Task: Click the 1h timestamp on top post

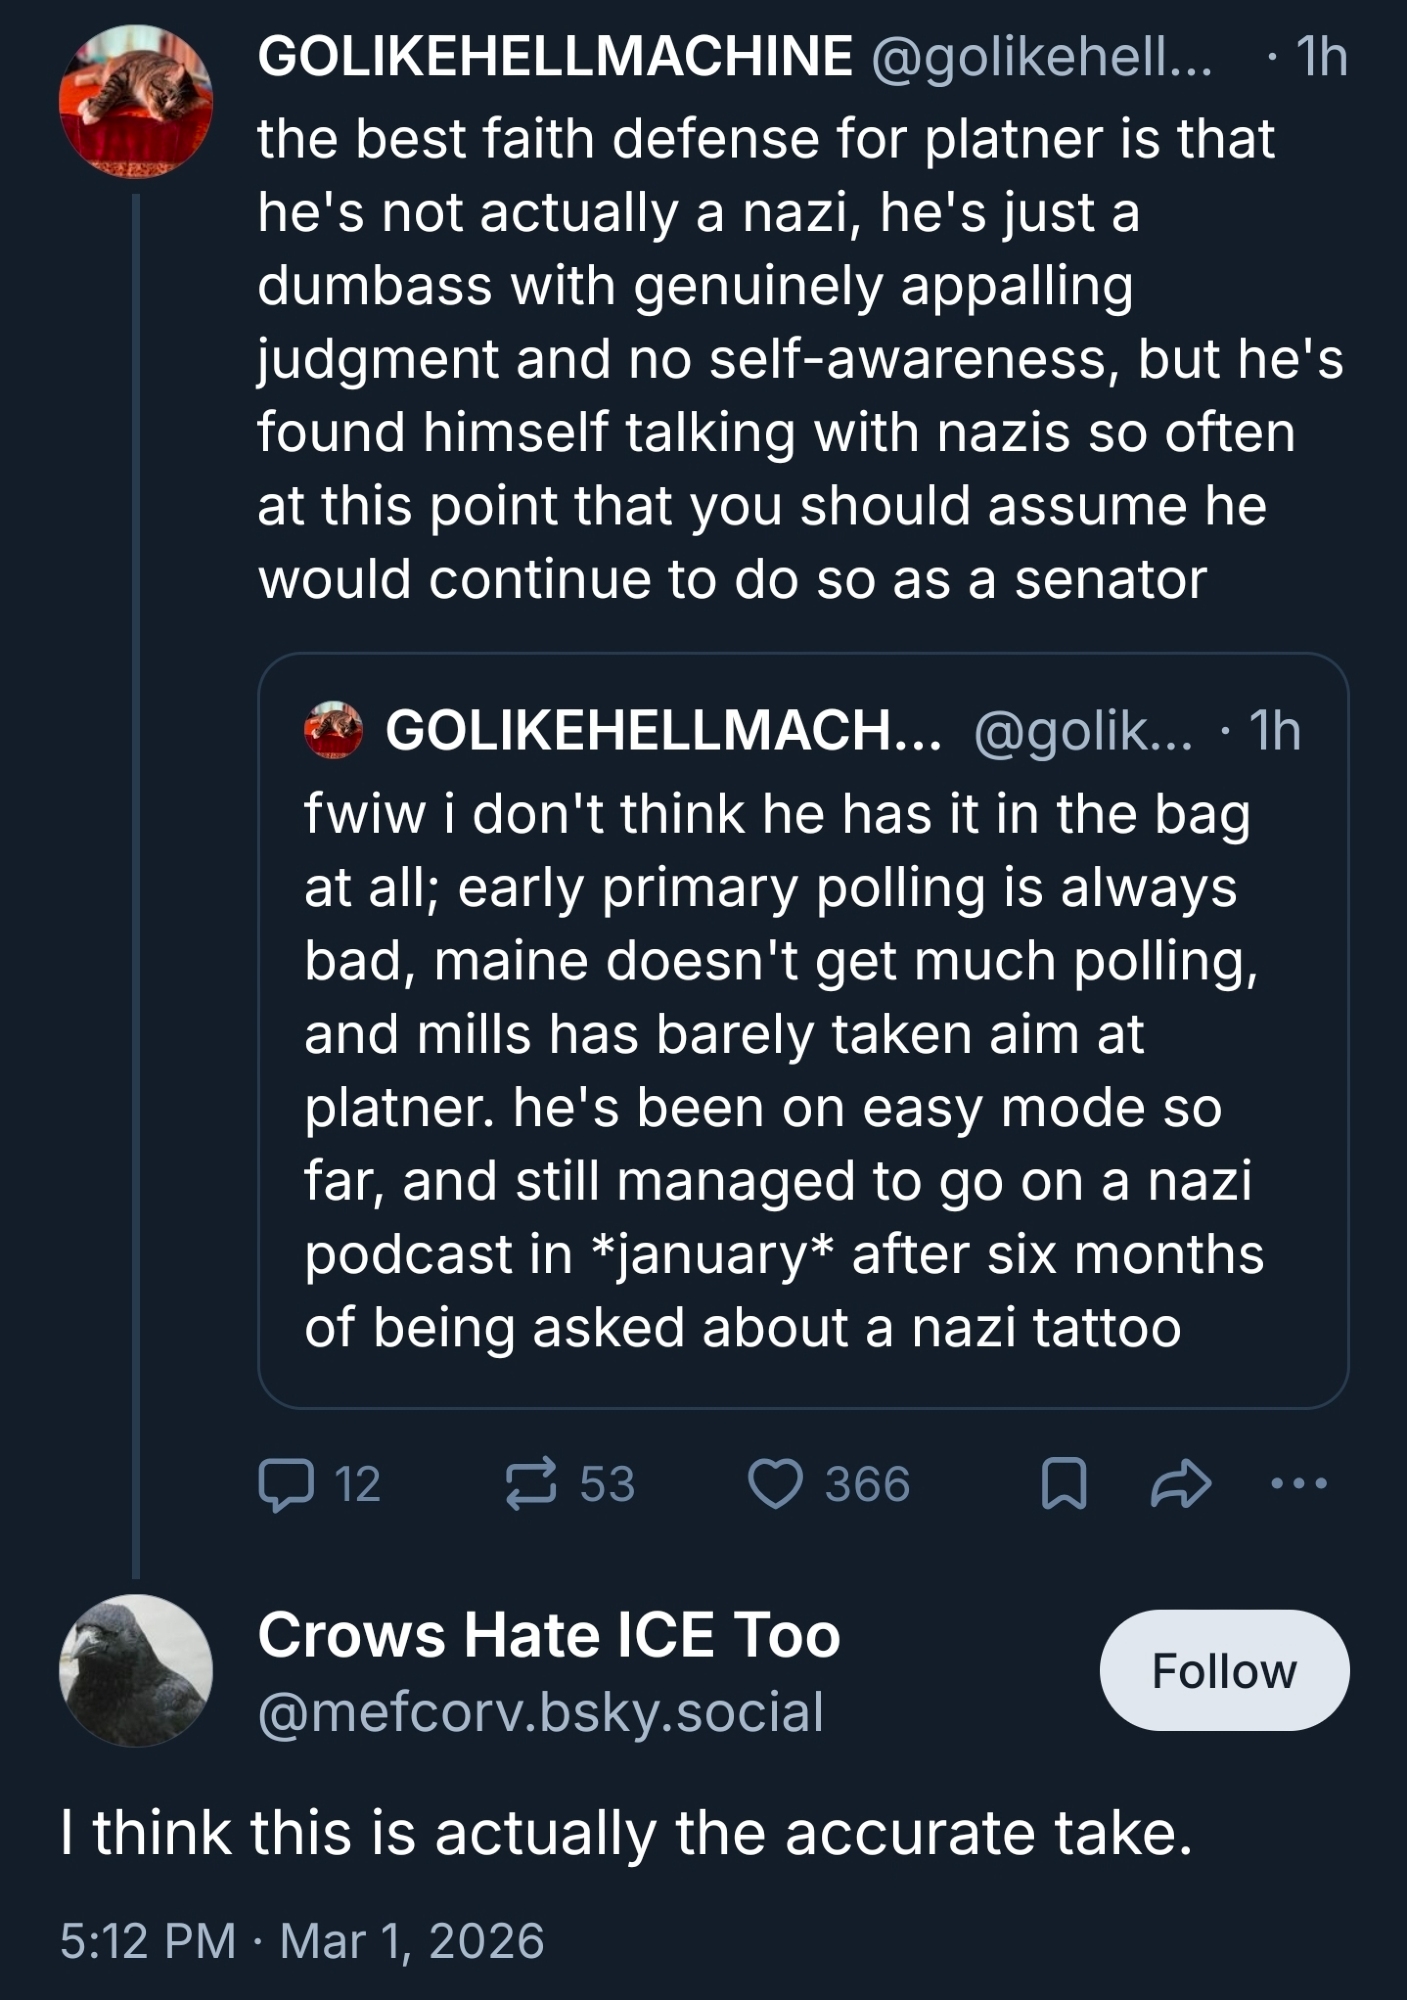Action: tap(1322, 57)
